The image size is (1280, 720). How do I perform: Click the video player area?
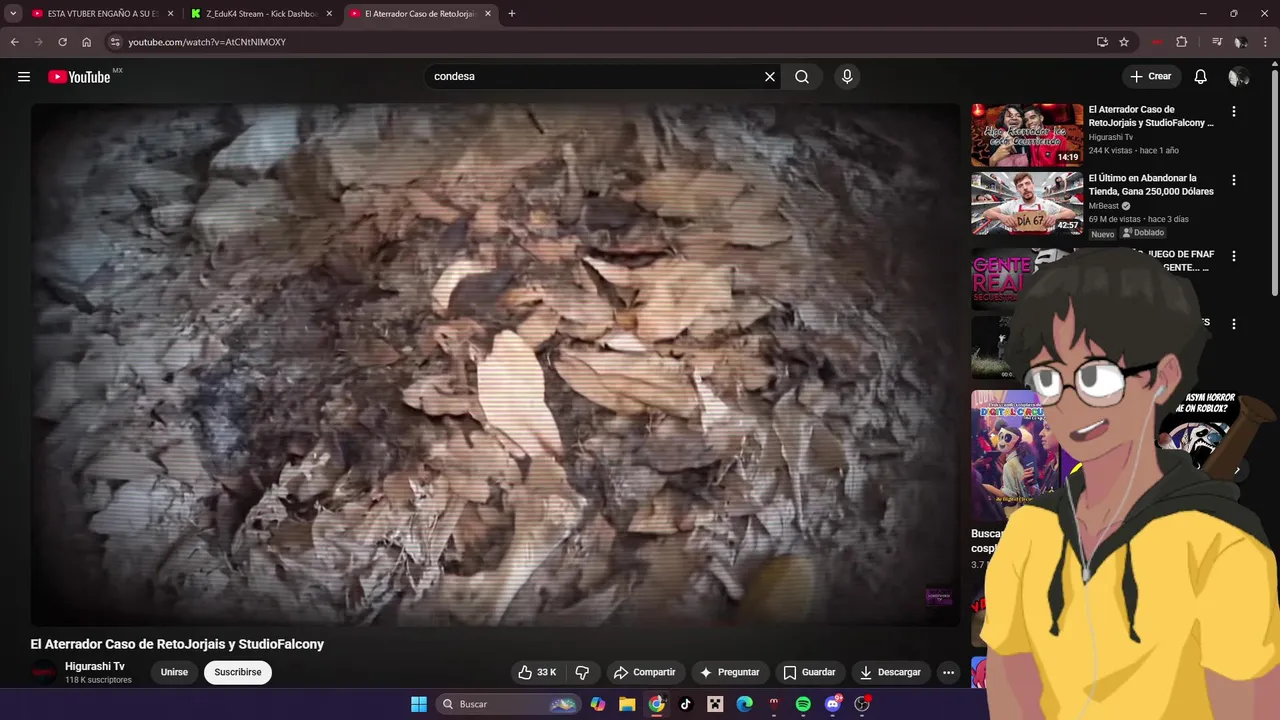coord(495,365)
